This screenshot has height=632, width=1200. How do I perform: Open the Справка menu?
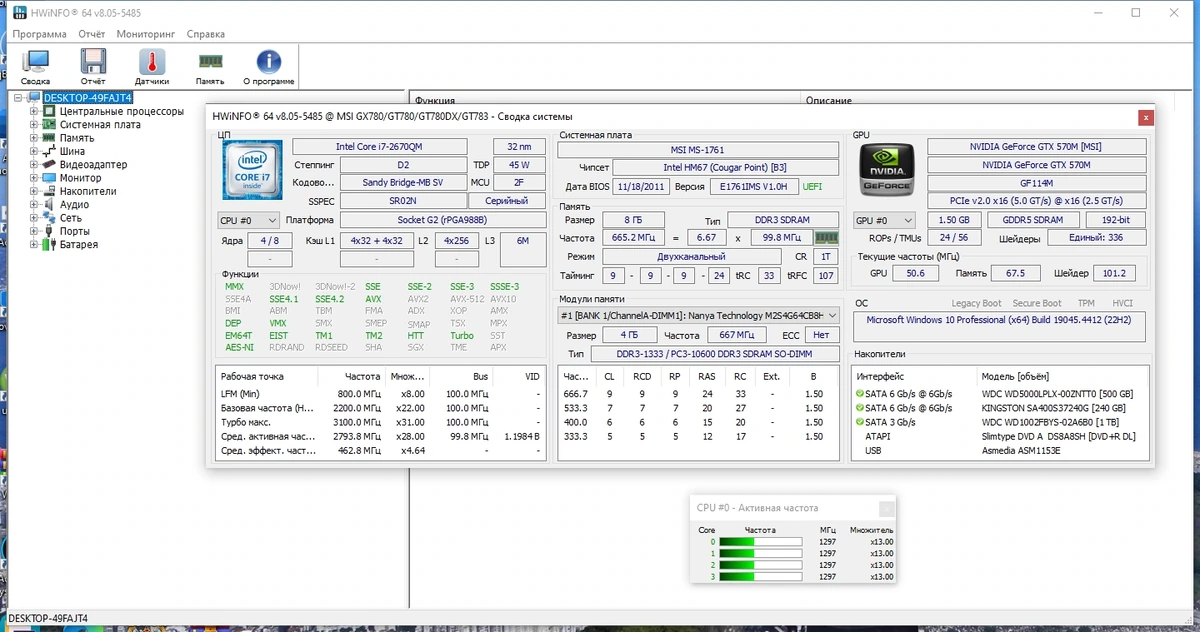[206, 33]
